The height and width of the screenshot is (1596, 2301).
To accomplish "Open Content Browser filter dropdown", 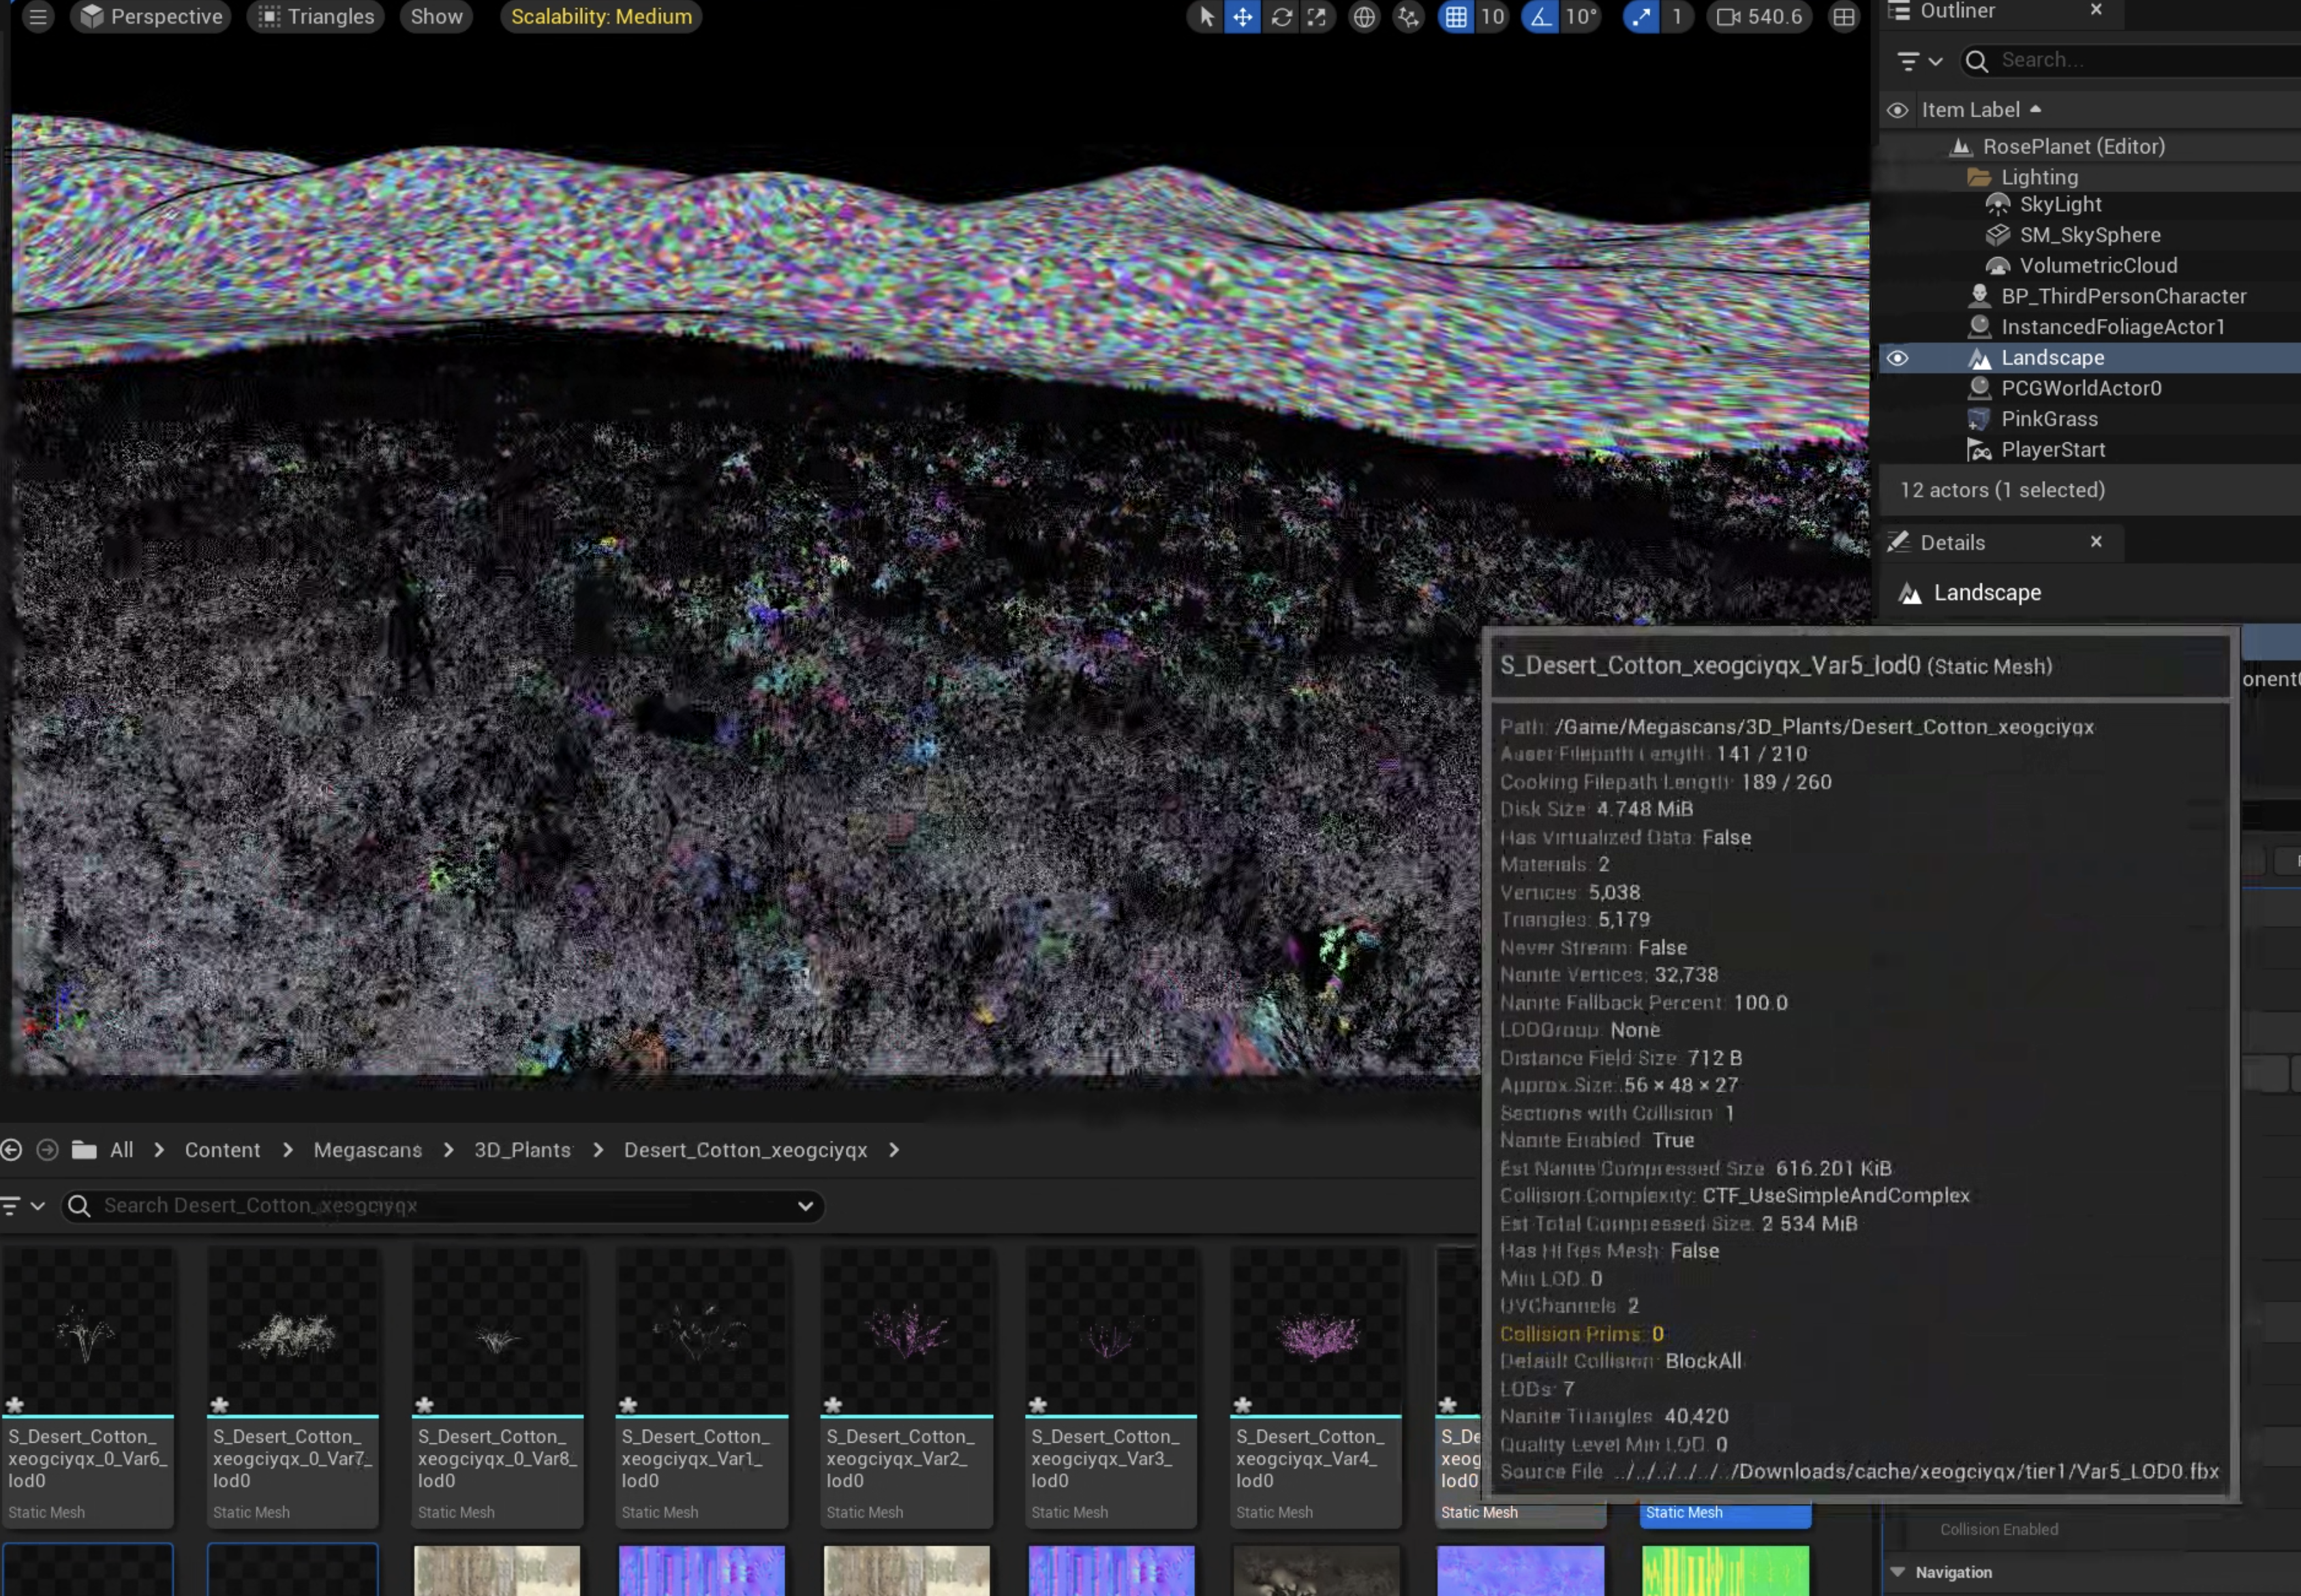I will 24,1206.
